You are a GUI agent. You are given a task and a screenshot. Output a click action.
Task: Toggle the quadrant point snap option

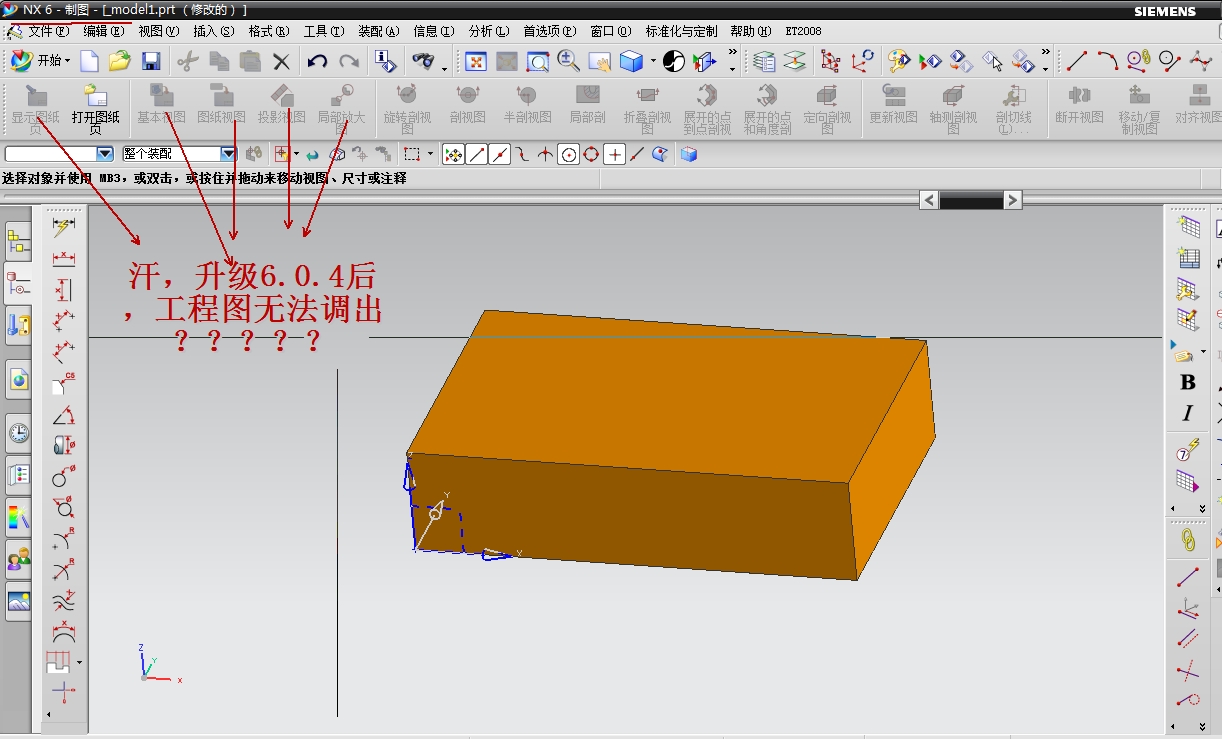click(x=592, y=154)
